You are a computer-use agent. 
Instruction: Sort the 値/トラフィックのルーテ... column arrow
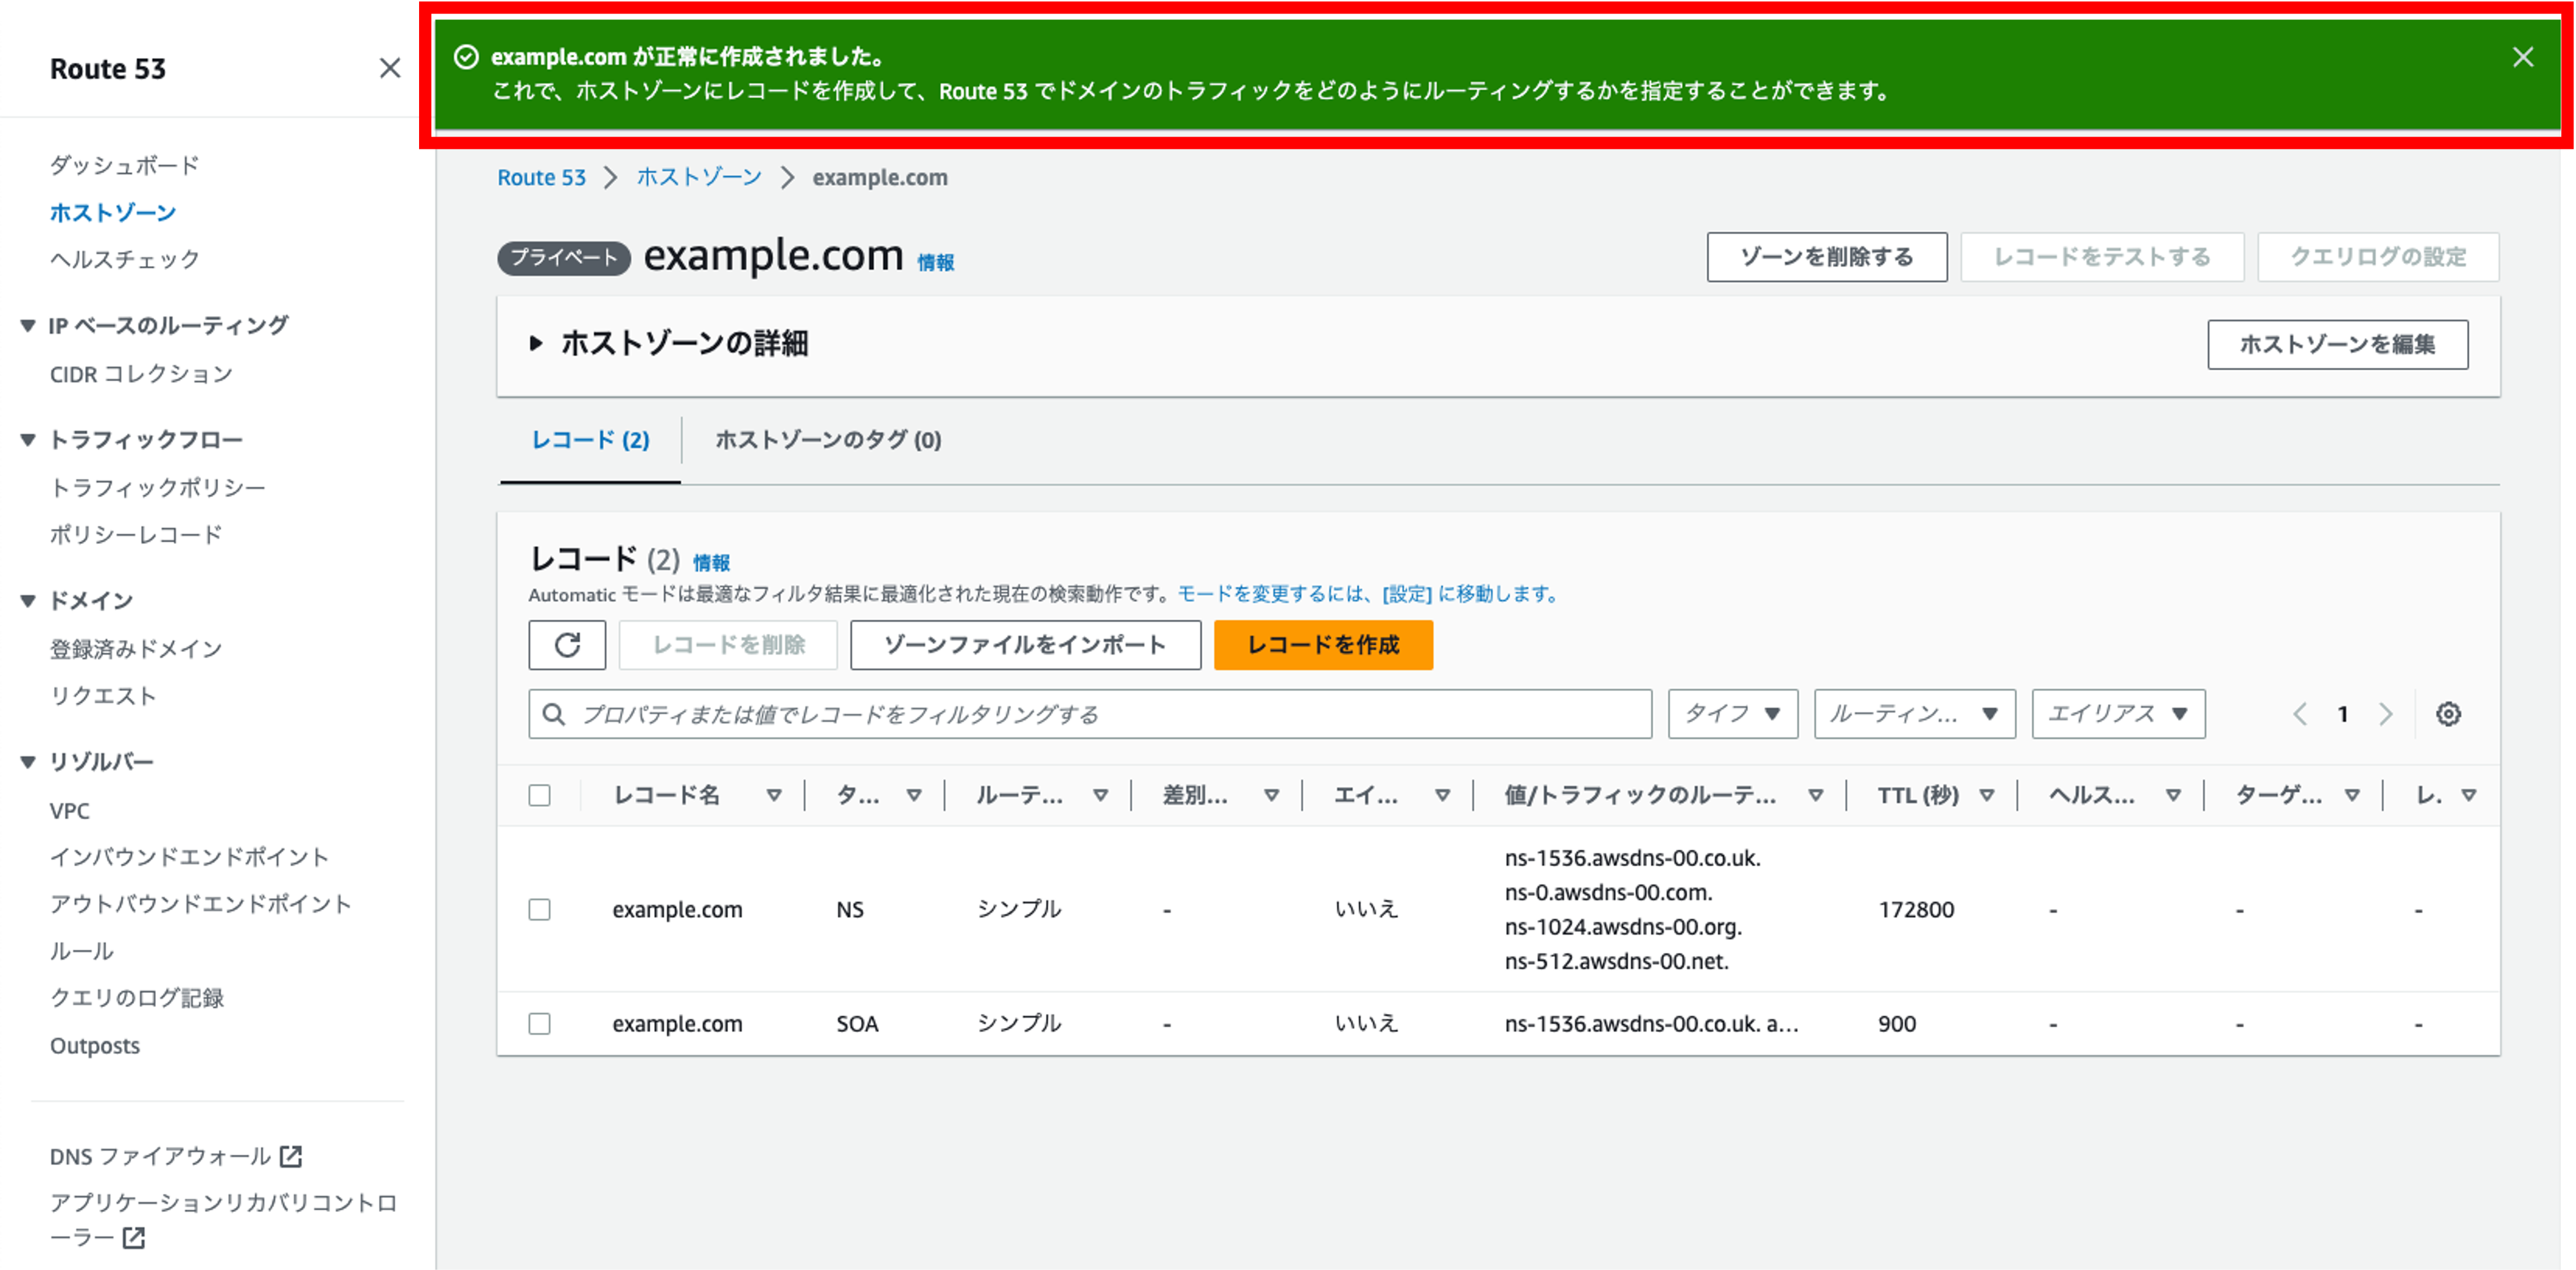tap(1815, 796)
